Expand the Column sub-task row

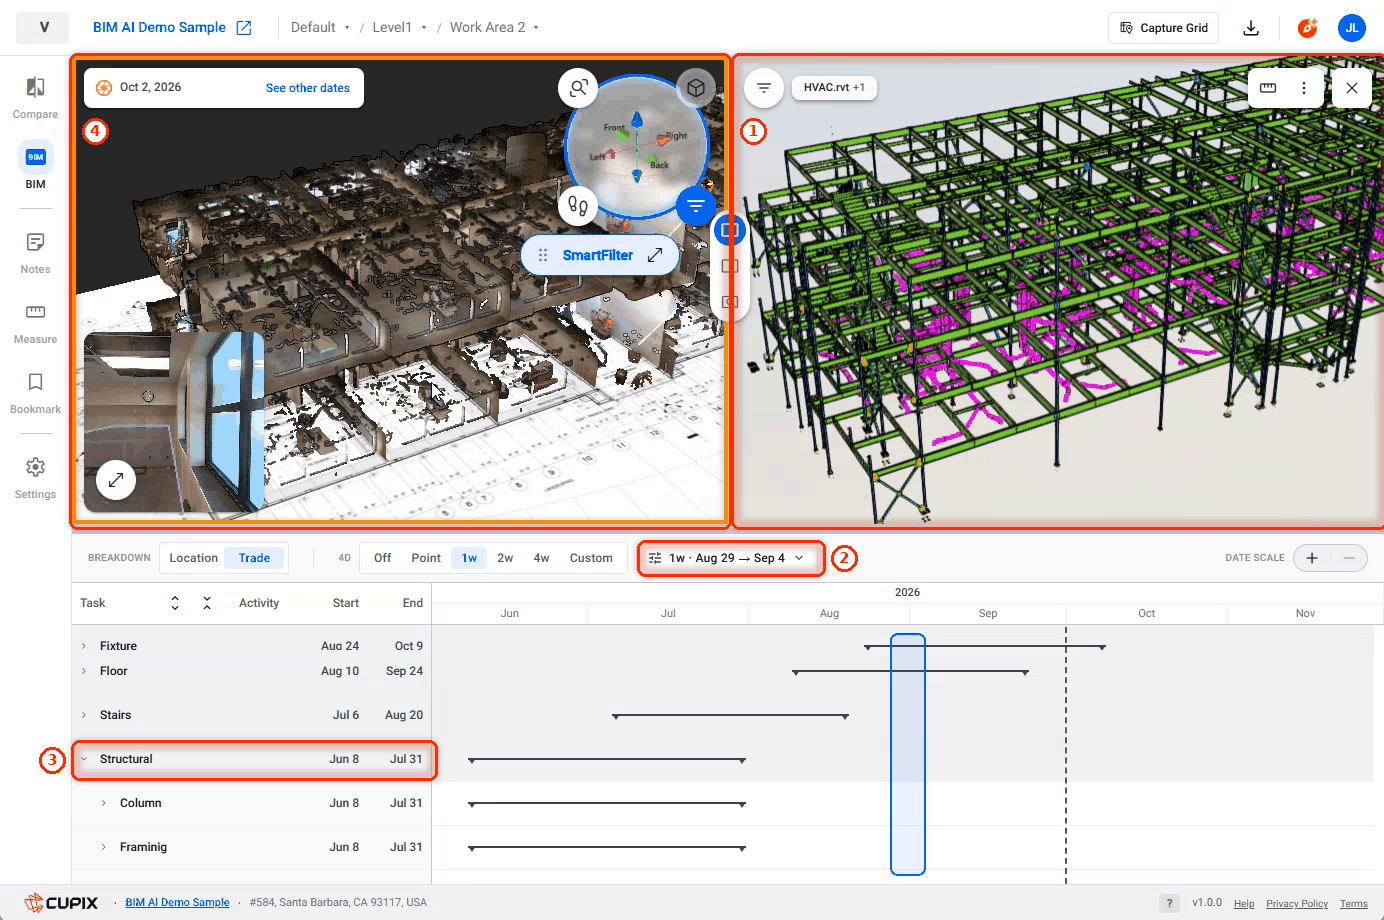[x=104, y=803]
